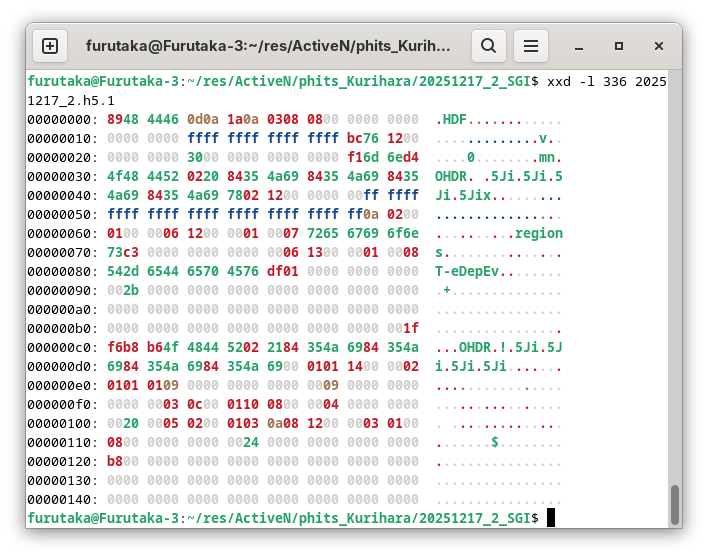708x557 pixels.
Task: Click the OHDR text on row 00000030
Action: [452, 176]
